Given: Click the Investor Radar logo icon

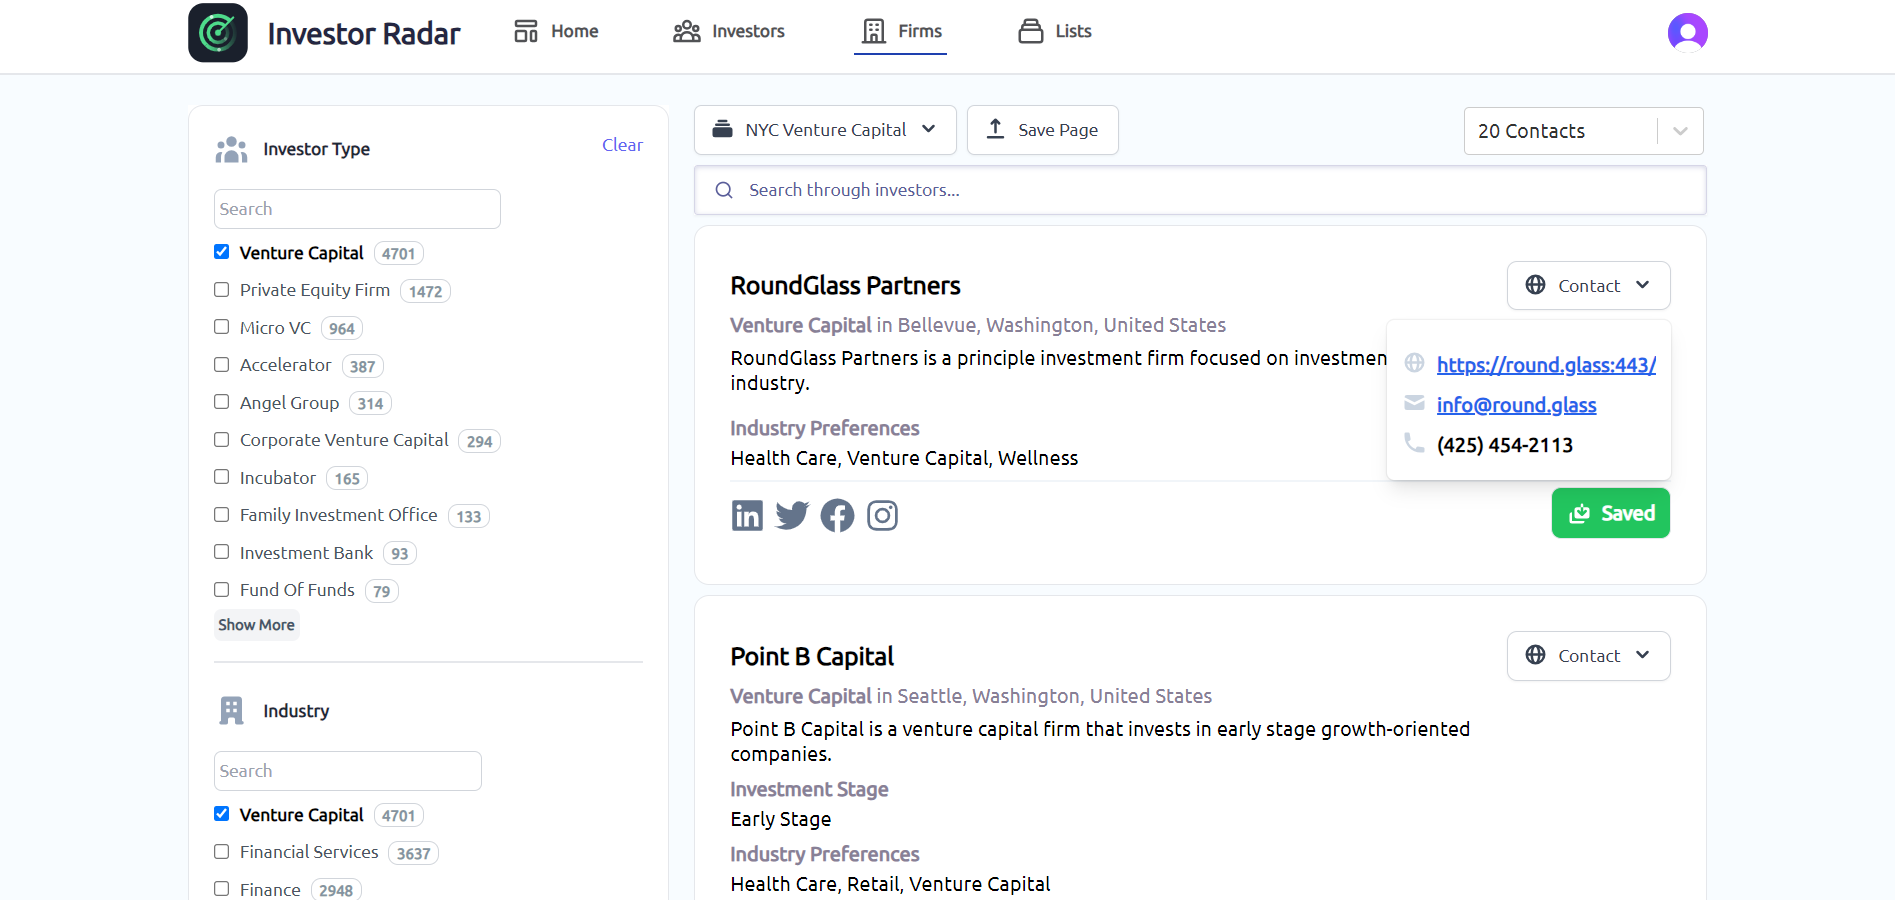Looking at the screenshot, I should click(x=218, y=33).
